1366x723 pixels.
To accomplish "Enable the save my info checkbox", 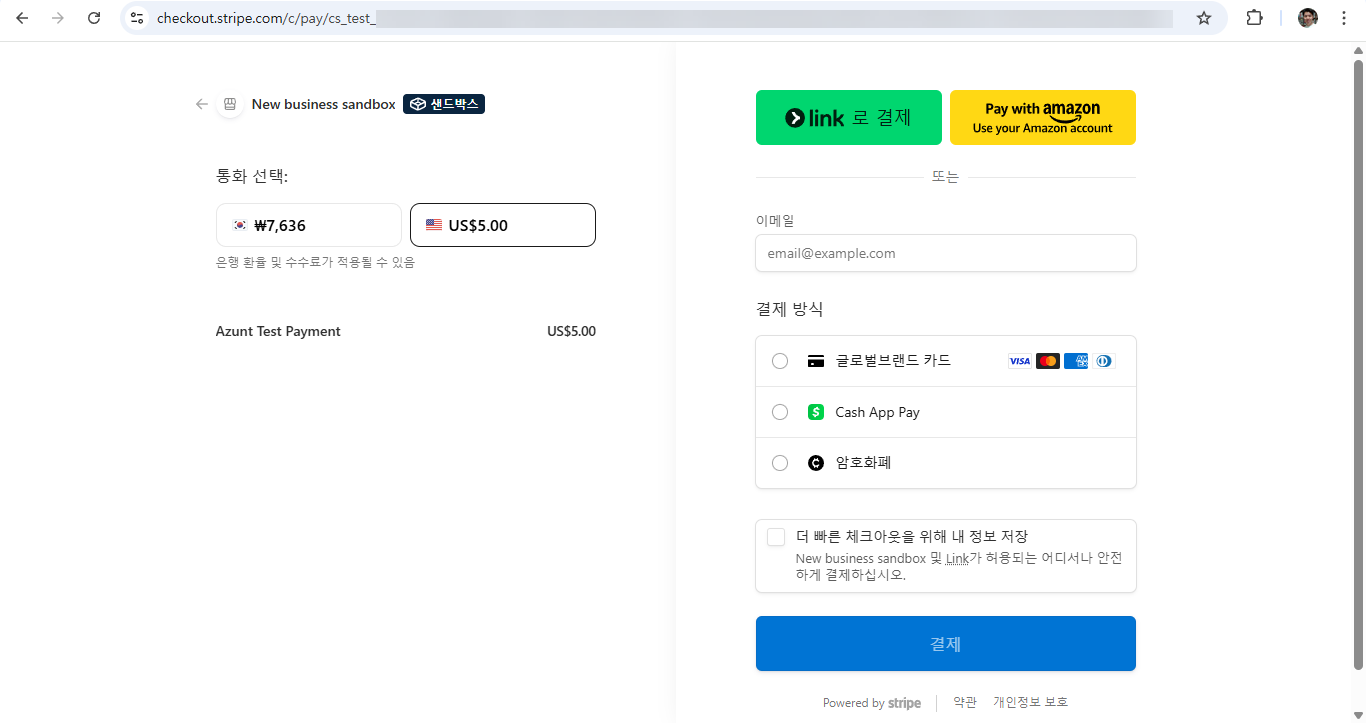I will pos(775,537).
